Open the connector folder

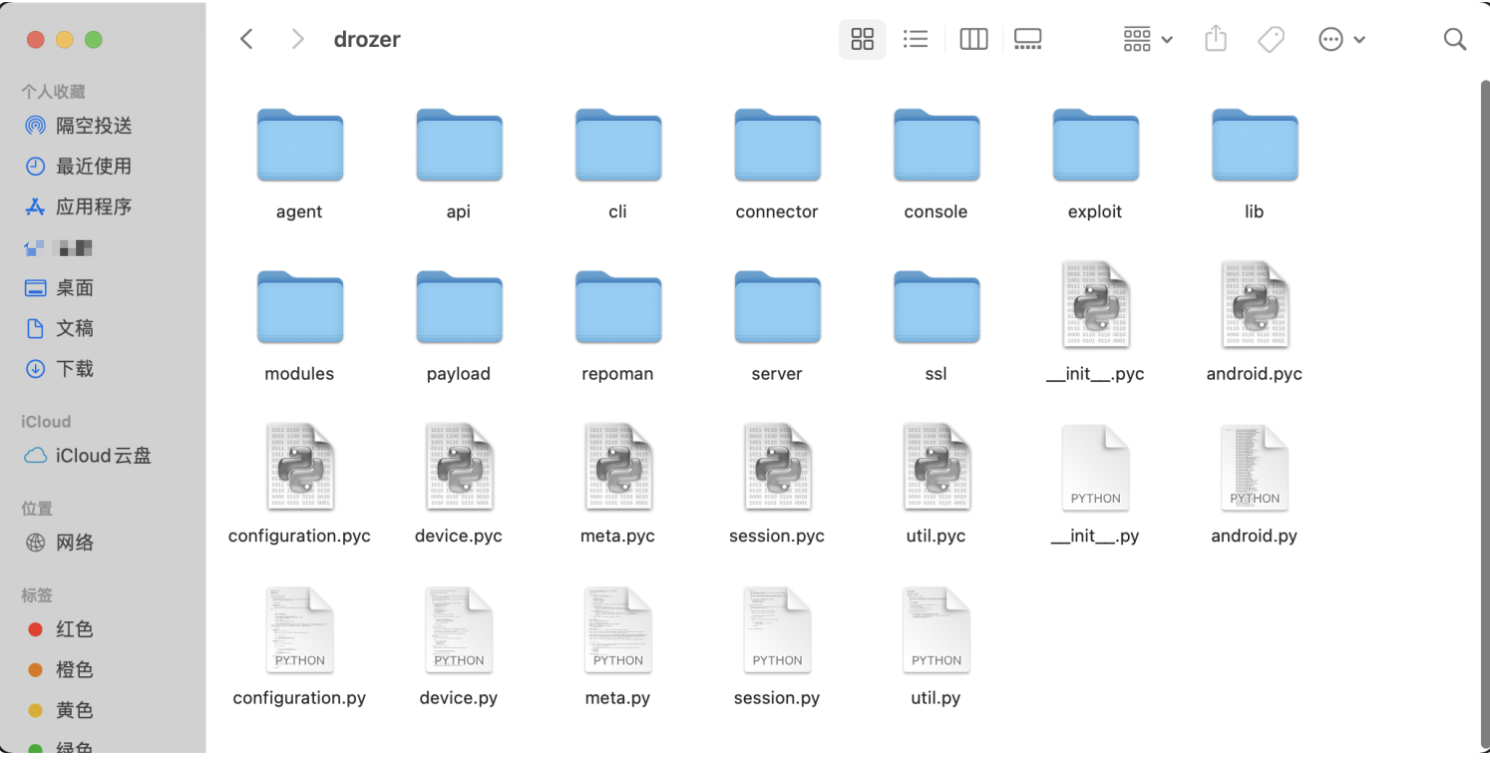777,146
